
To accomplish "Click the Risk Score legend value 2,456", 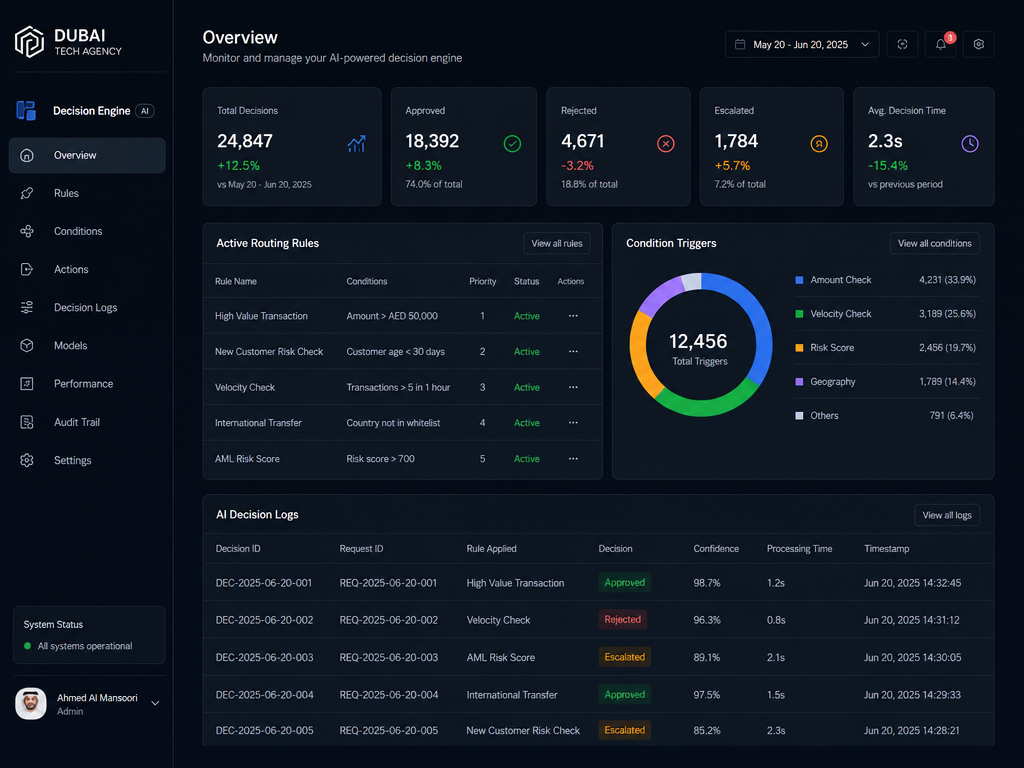I will [947, 348].
